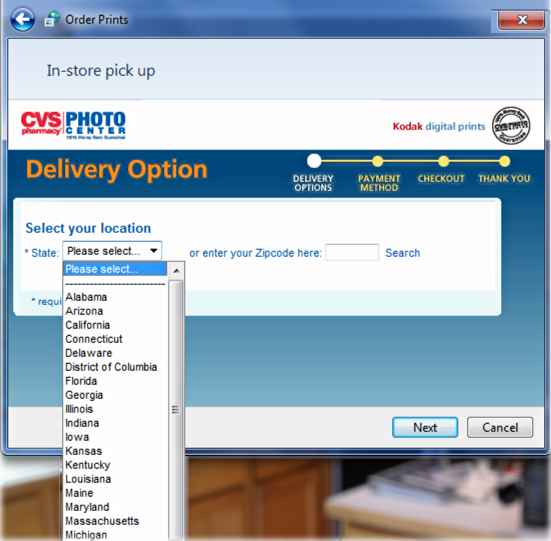Pick Florida from the state dropdown
Viewport: 551px width, 541px height.
tap(115, 381)
